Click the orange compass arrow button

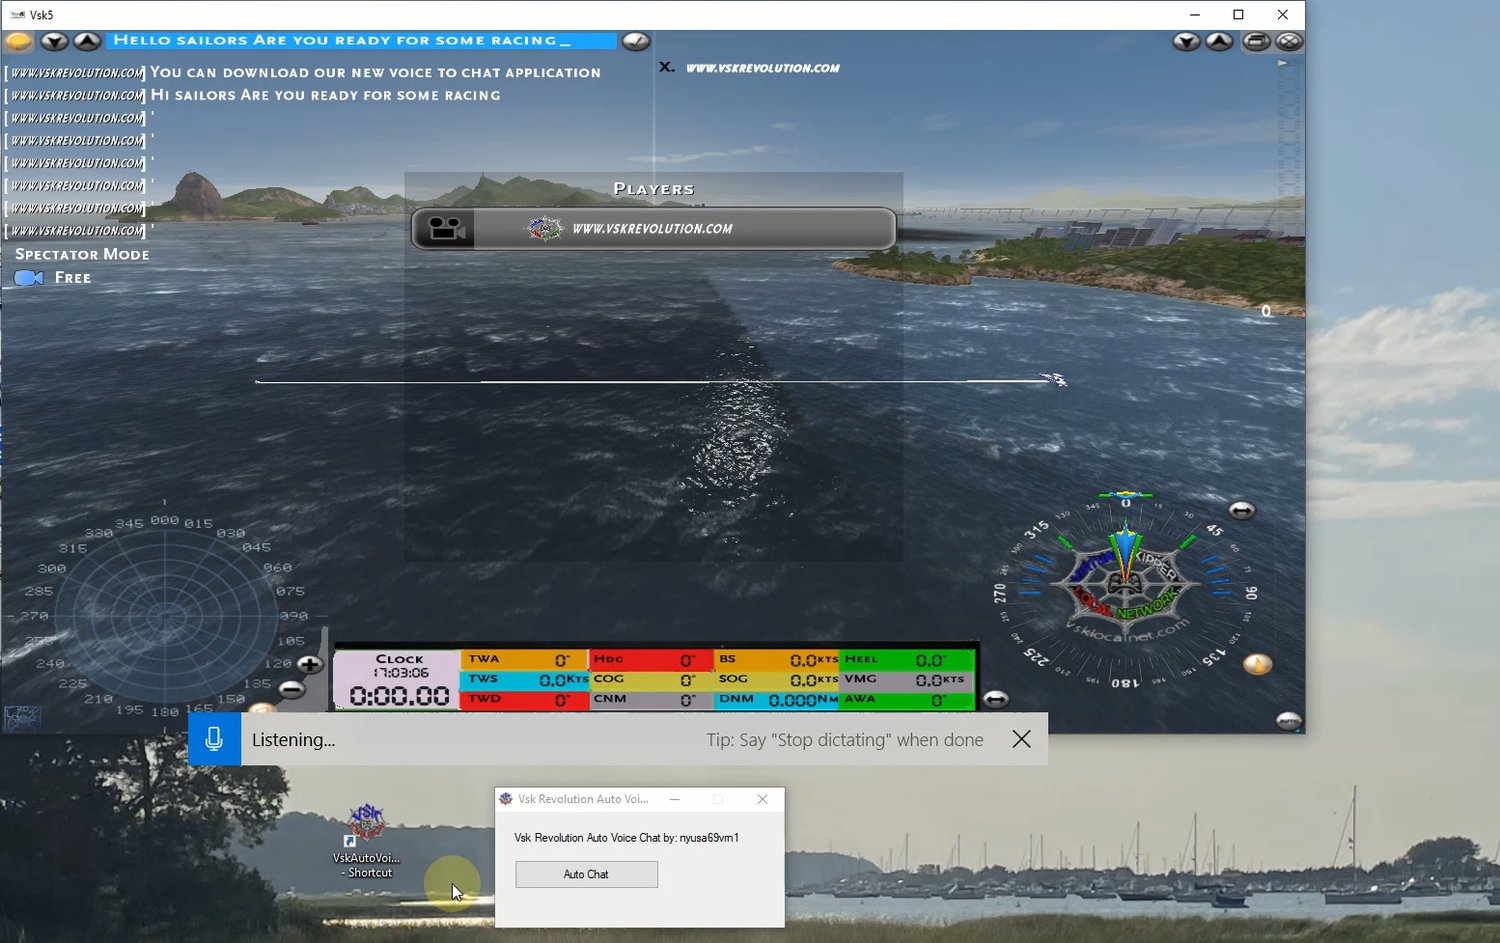(1257, 664)
